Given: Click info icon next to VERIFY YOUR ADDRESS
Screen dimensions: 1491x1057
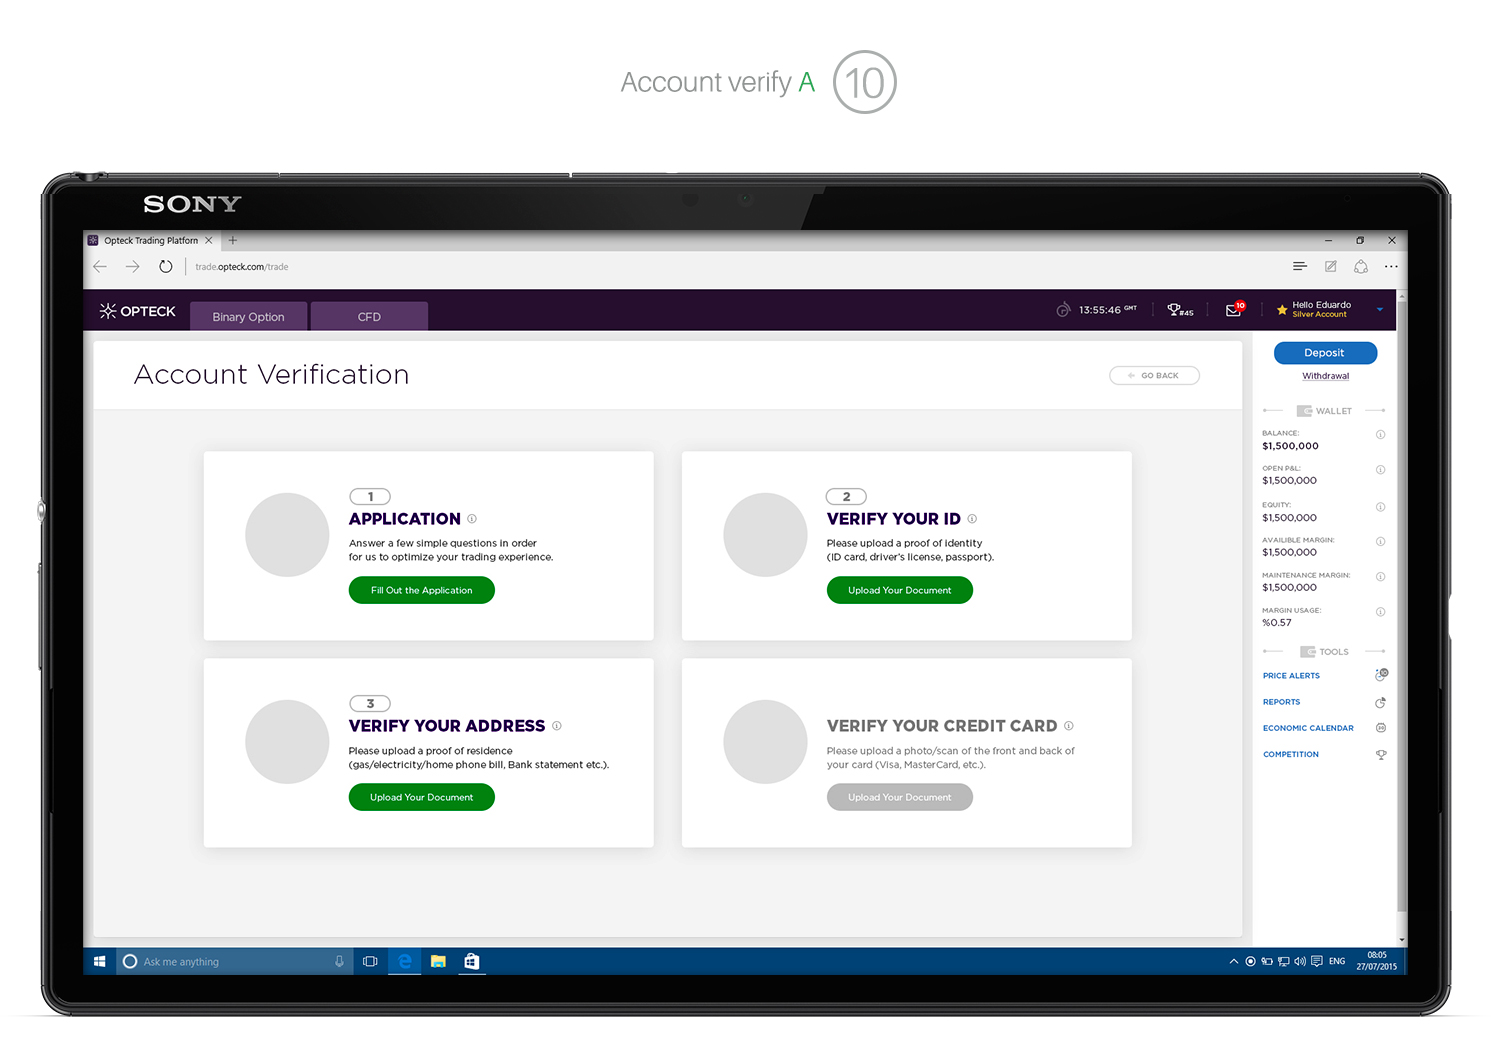Looking at the screenshot, I should click(x=557, y=726).
